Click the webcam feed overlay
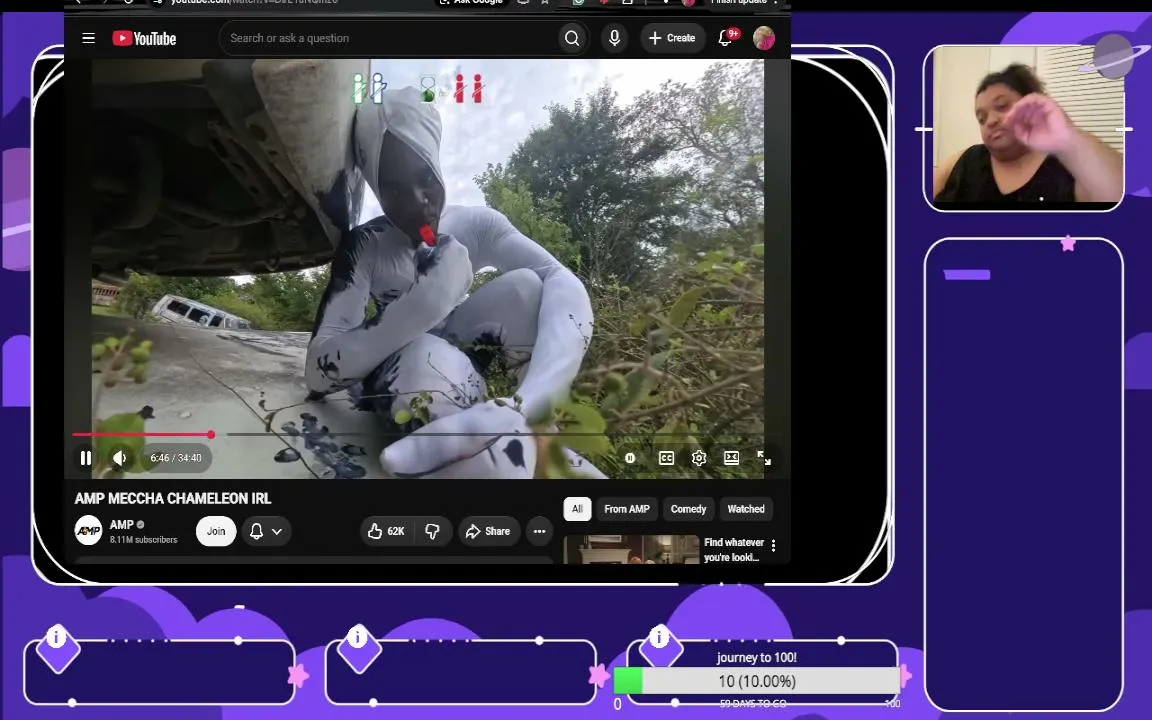 (x=1028, y=123)
